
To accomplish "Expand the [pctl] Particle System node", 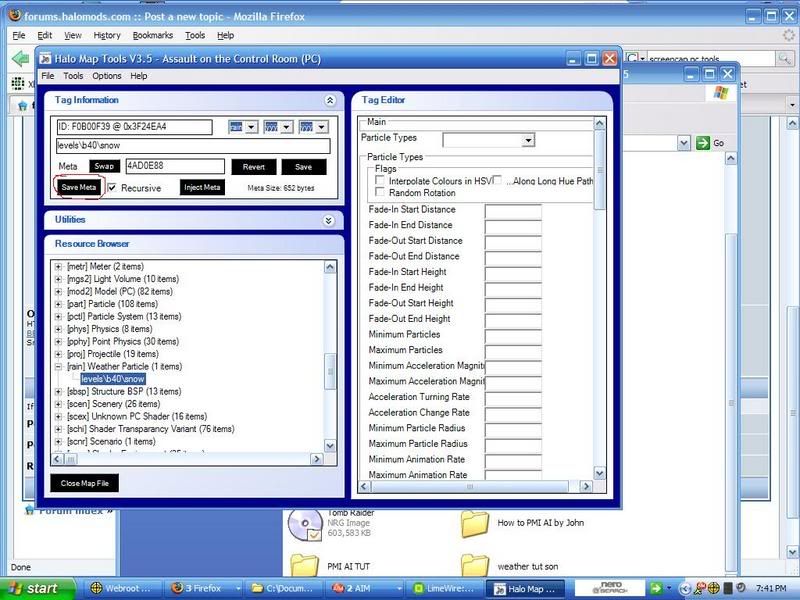I will click(x=58, y=317).
